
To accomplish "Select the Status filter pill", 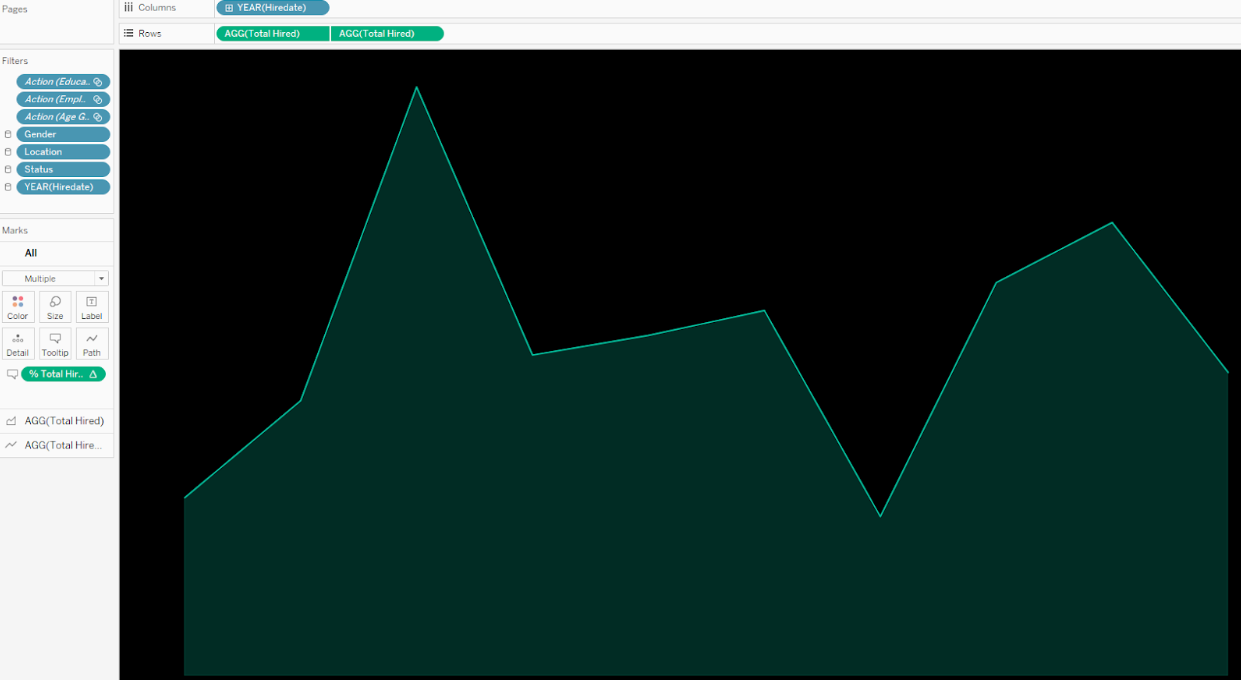I will (x=63, y=170).
